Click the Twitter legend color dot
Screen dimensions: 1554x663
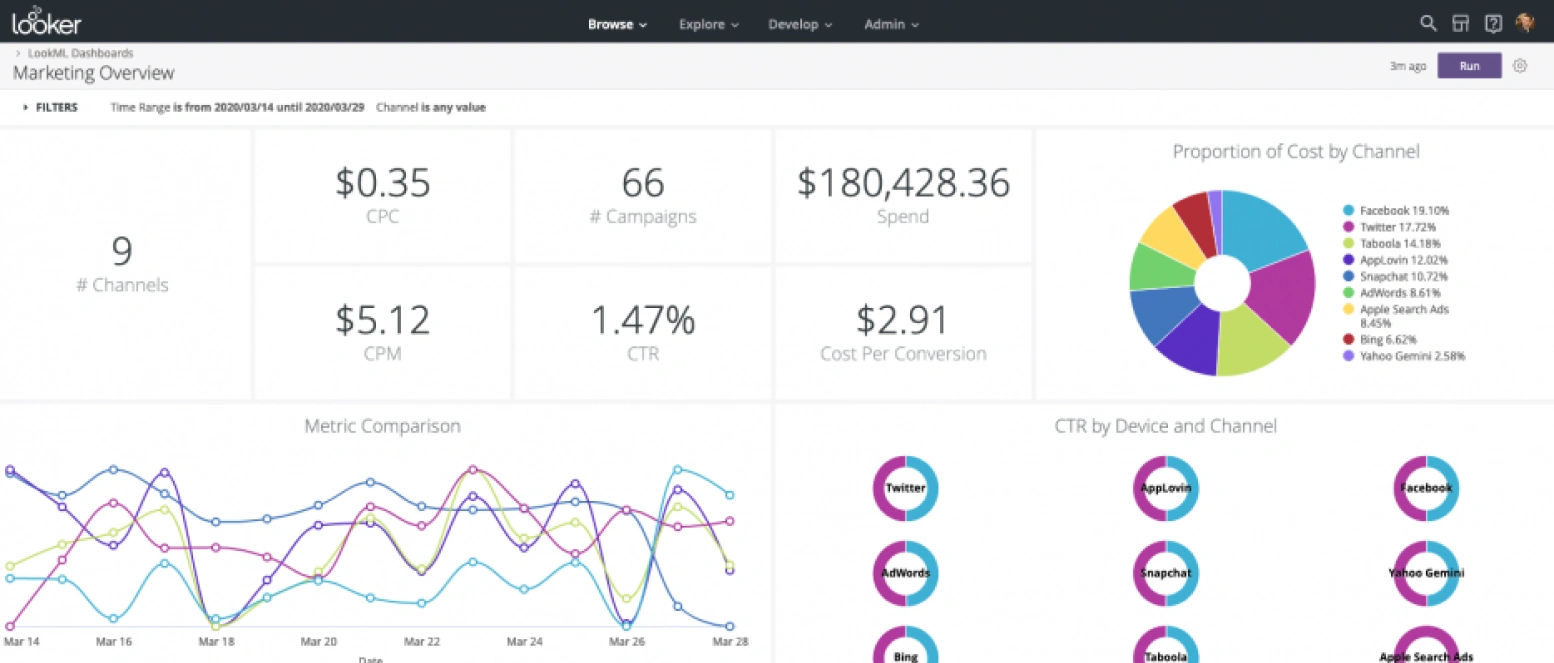pos(1349,227)
